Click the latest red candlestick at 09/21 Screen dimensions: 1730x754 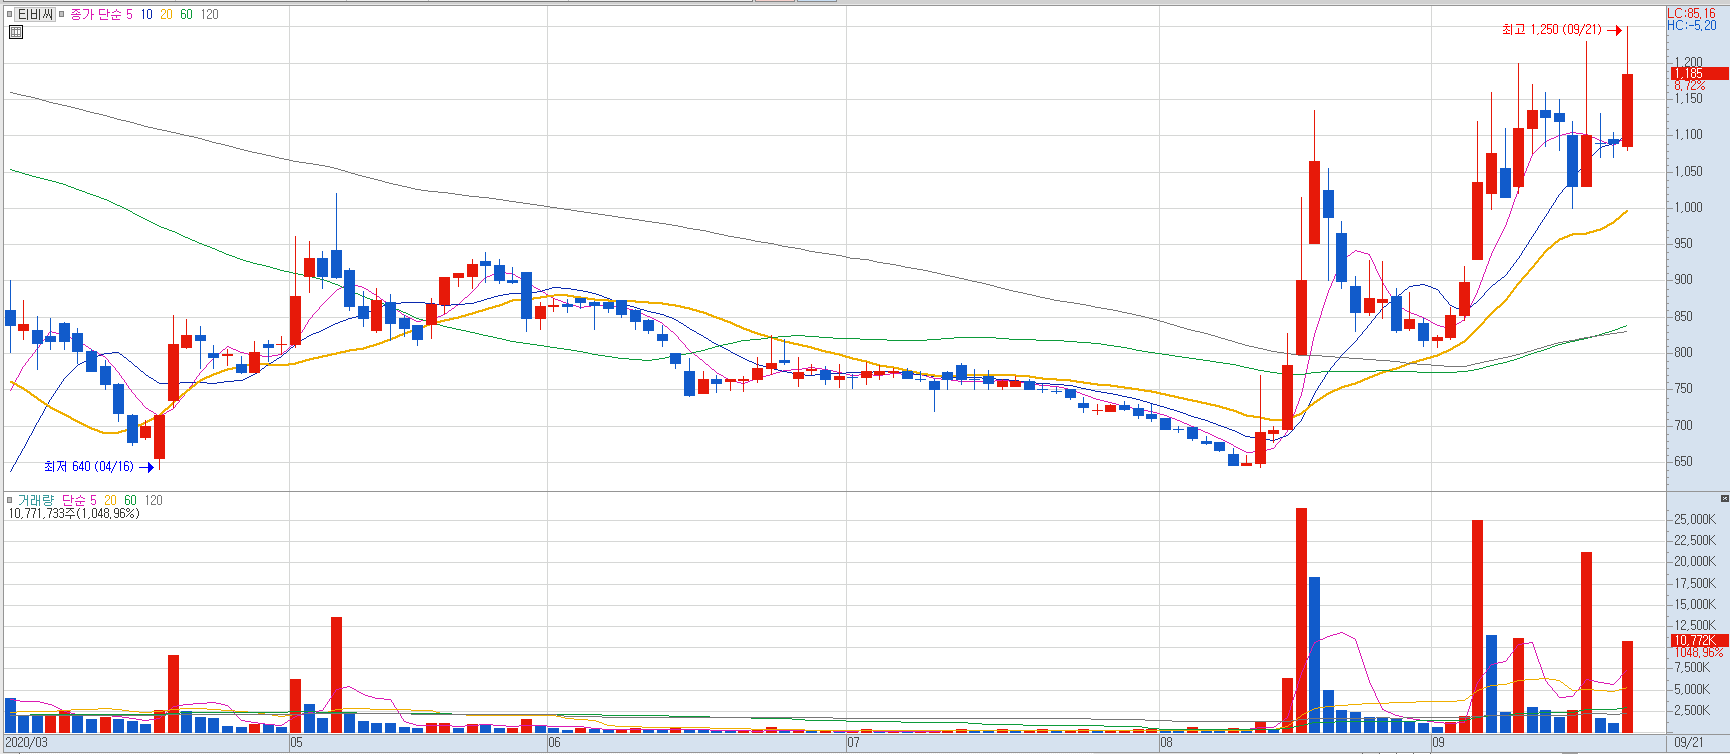[1628, 110]
